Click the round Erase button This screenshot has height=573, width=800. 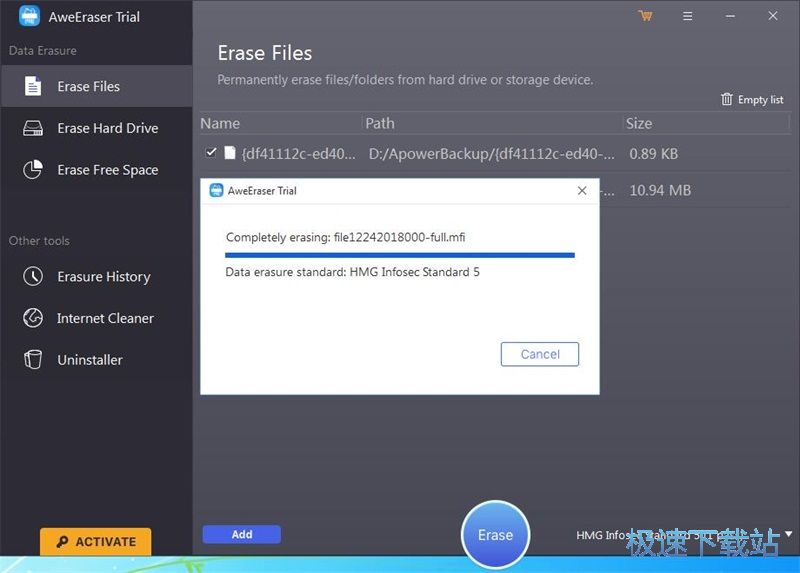[495, 535]
